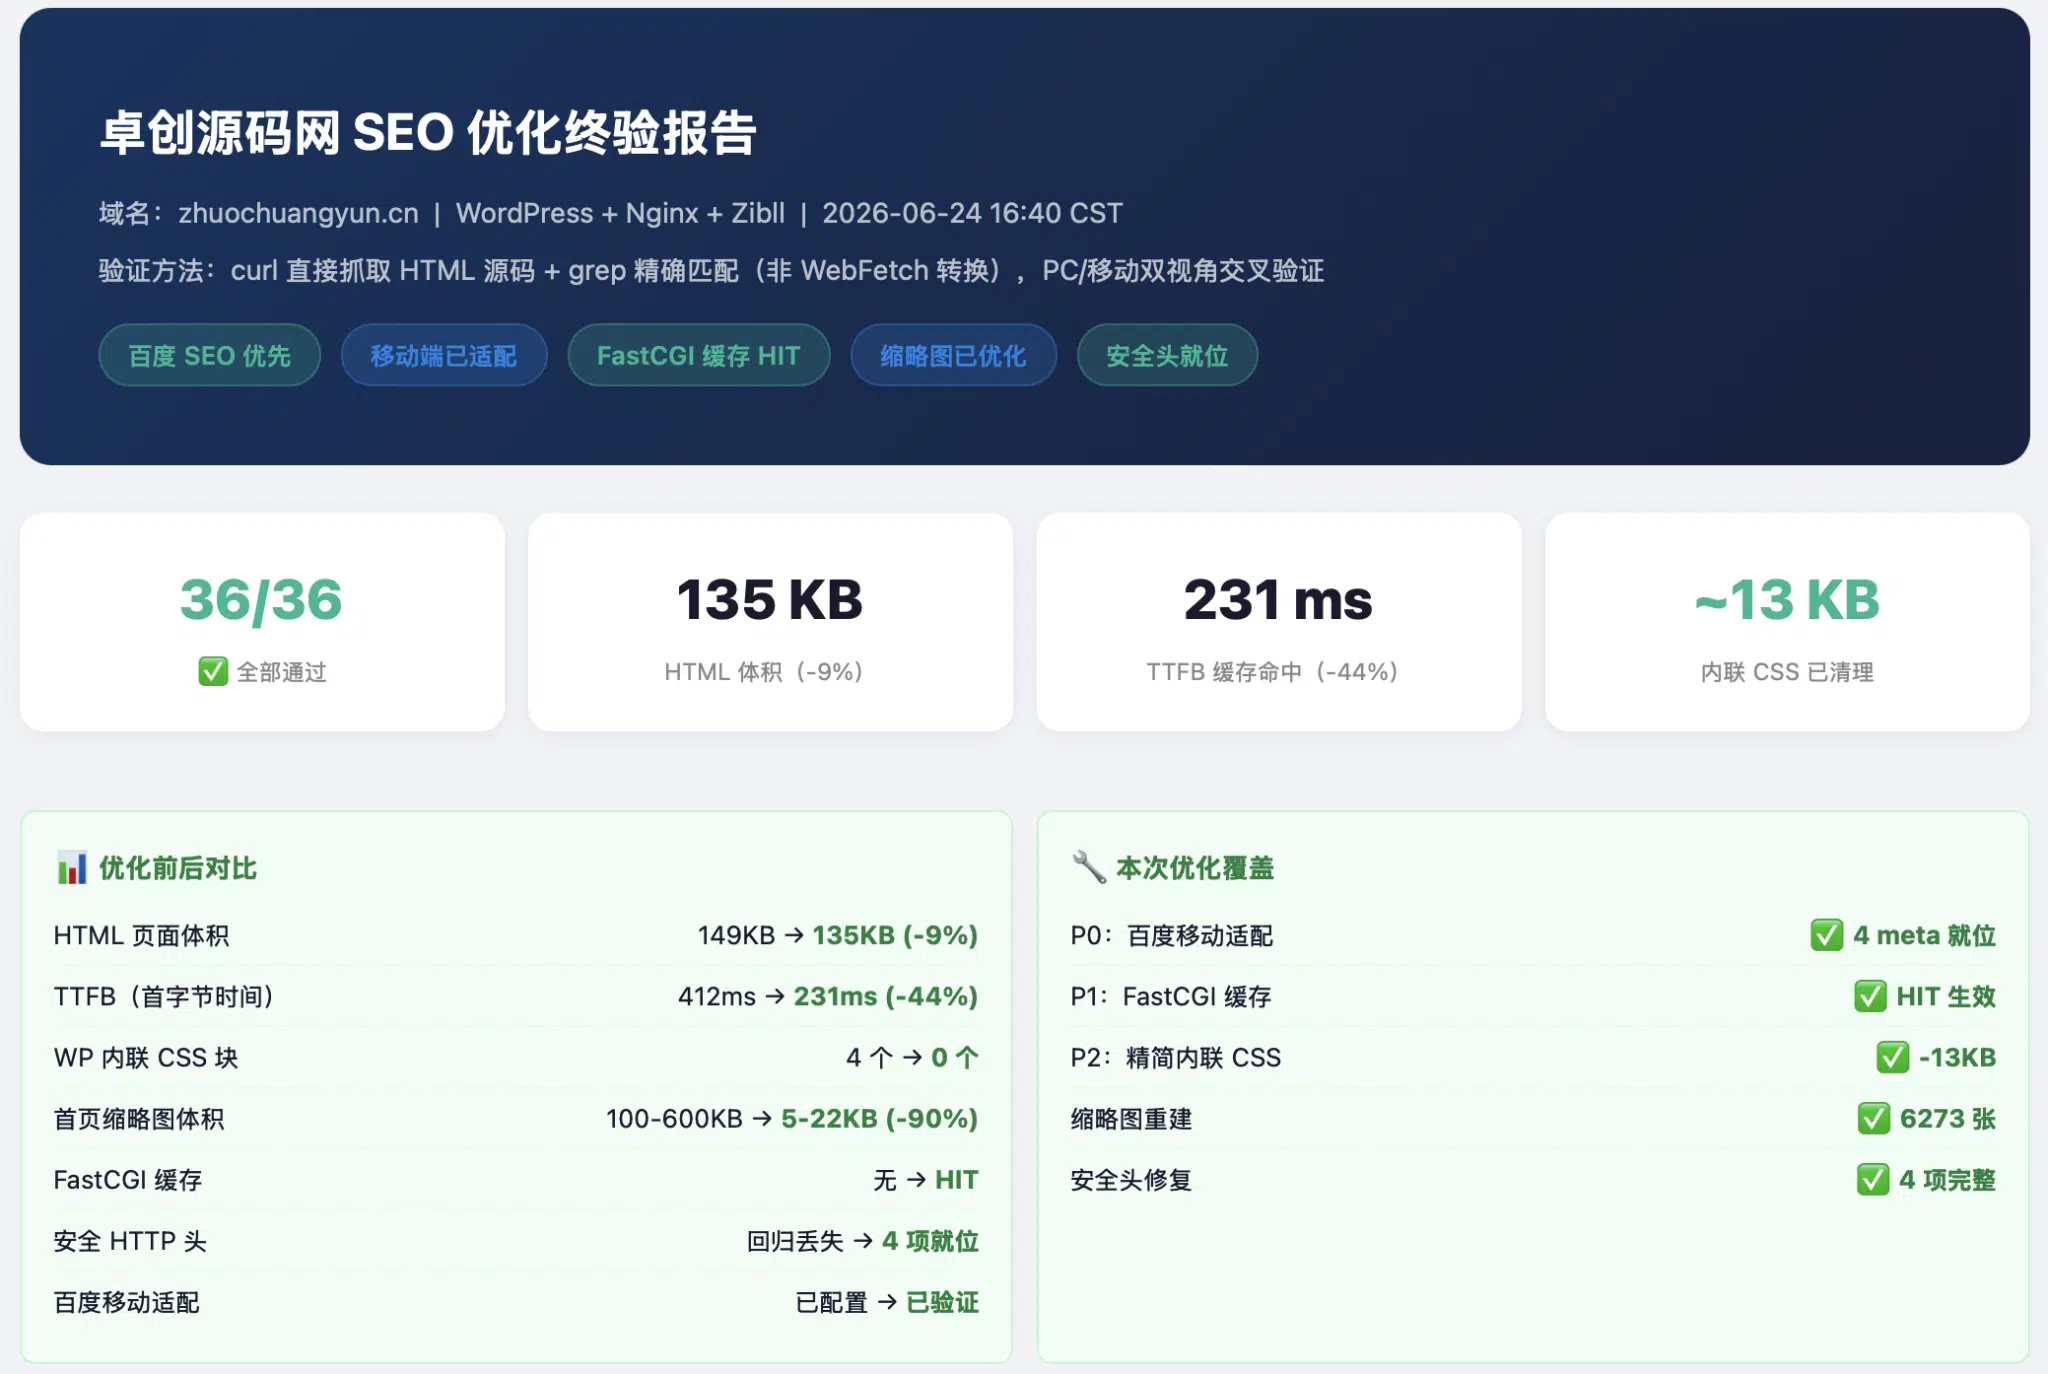Image resolution: width=2048 pixels, height=1374 pixels.
Task: Click the 135 KB HTML size card
Action: tap(770, 622)
